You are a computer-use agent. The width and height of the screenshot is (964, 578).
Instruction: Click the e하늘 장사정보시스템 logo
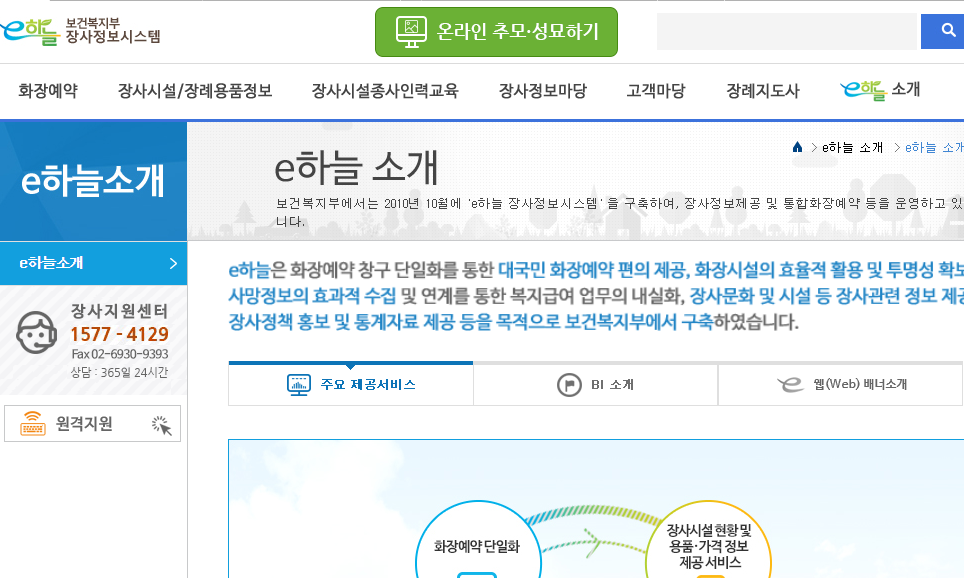point(81,31)
